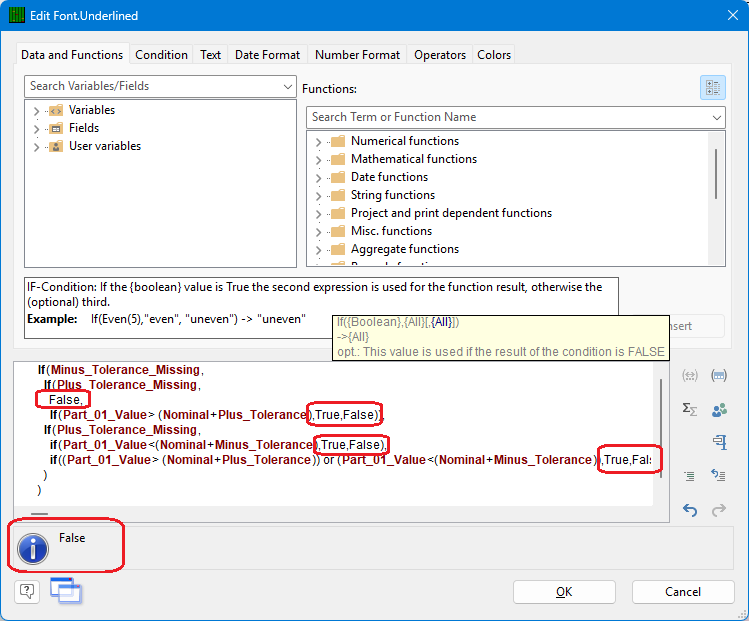
Task: Click the remove indentation icon
Action: (x=719, y=476)
